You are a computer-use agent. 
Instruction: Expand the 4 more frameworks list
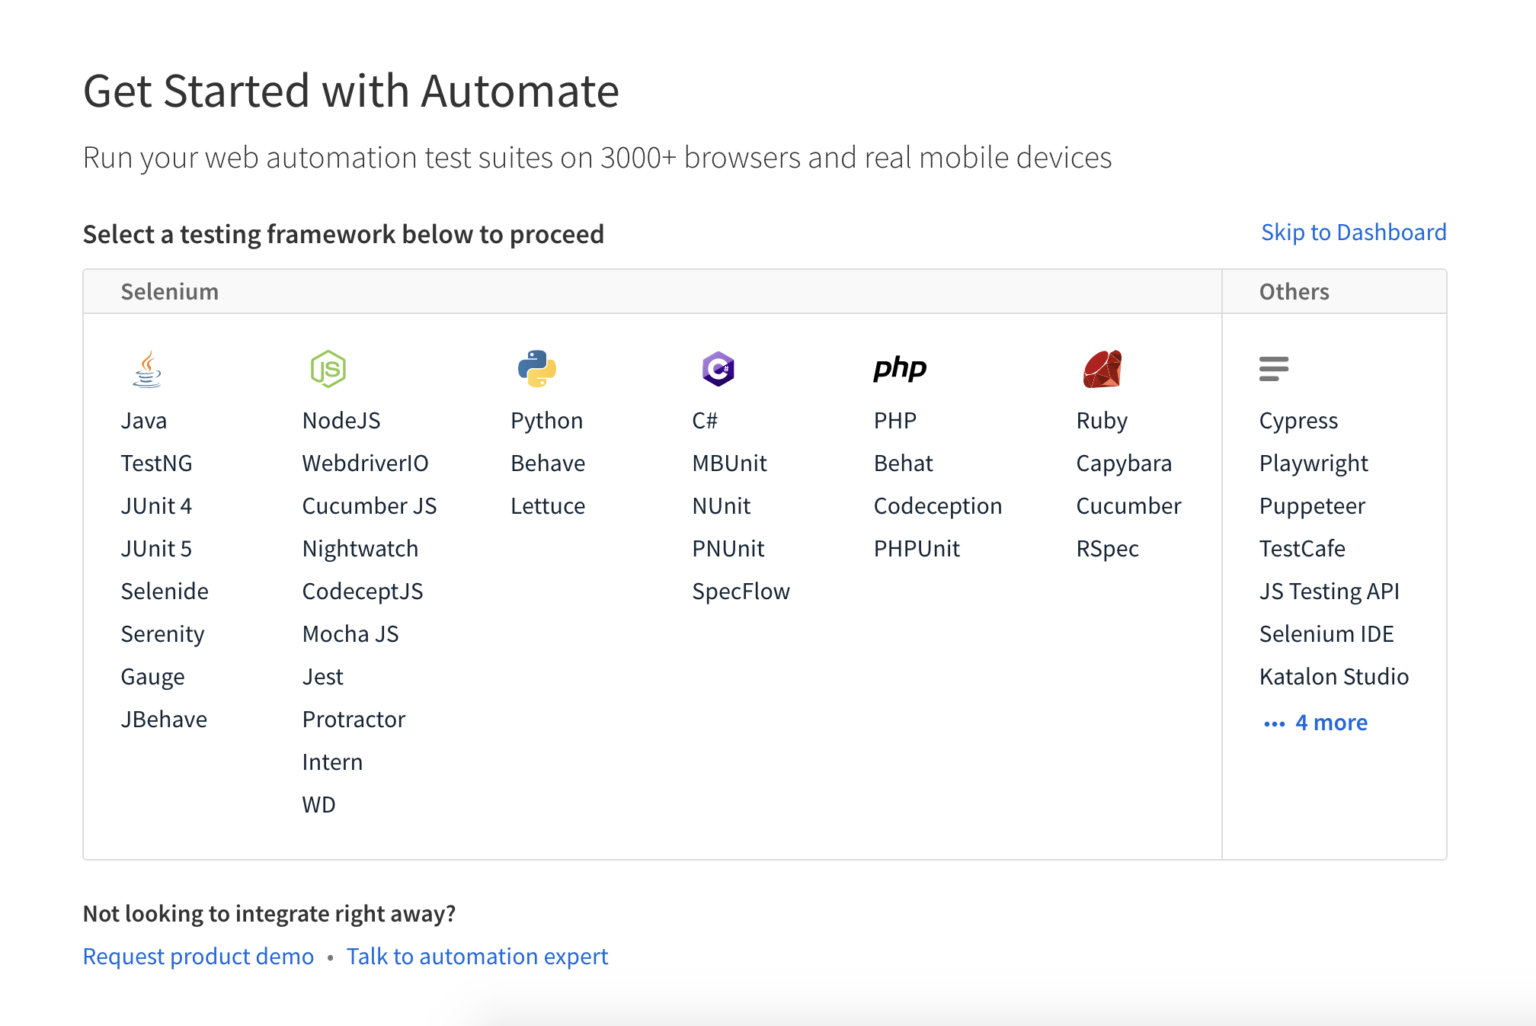(1315, 723)
